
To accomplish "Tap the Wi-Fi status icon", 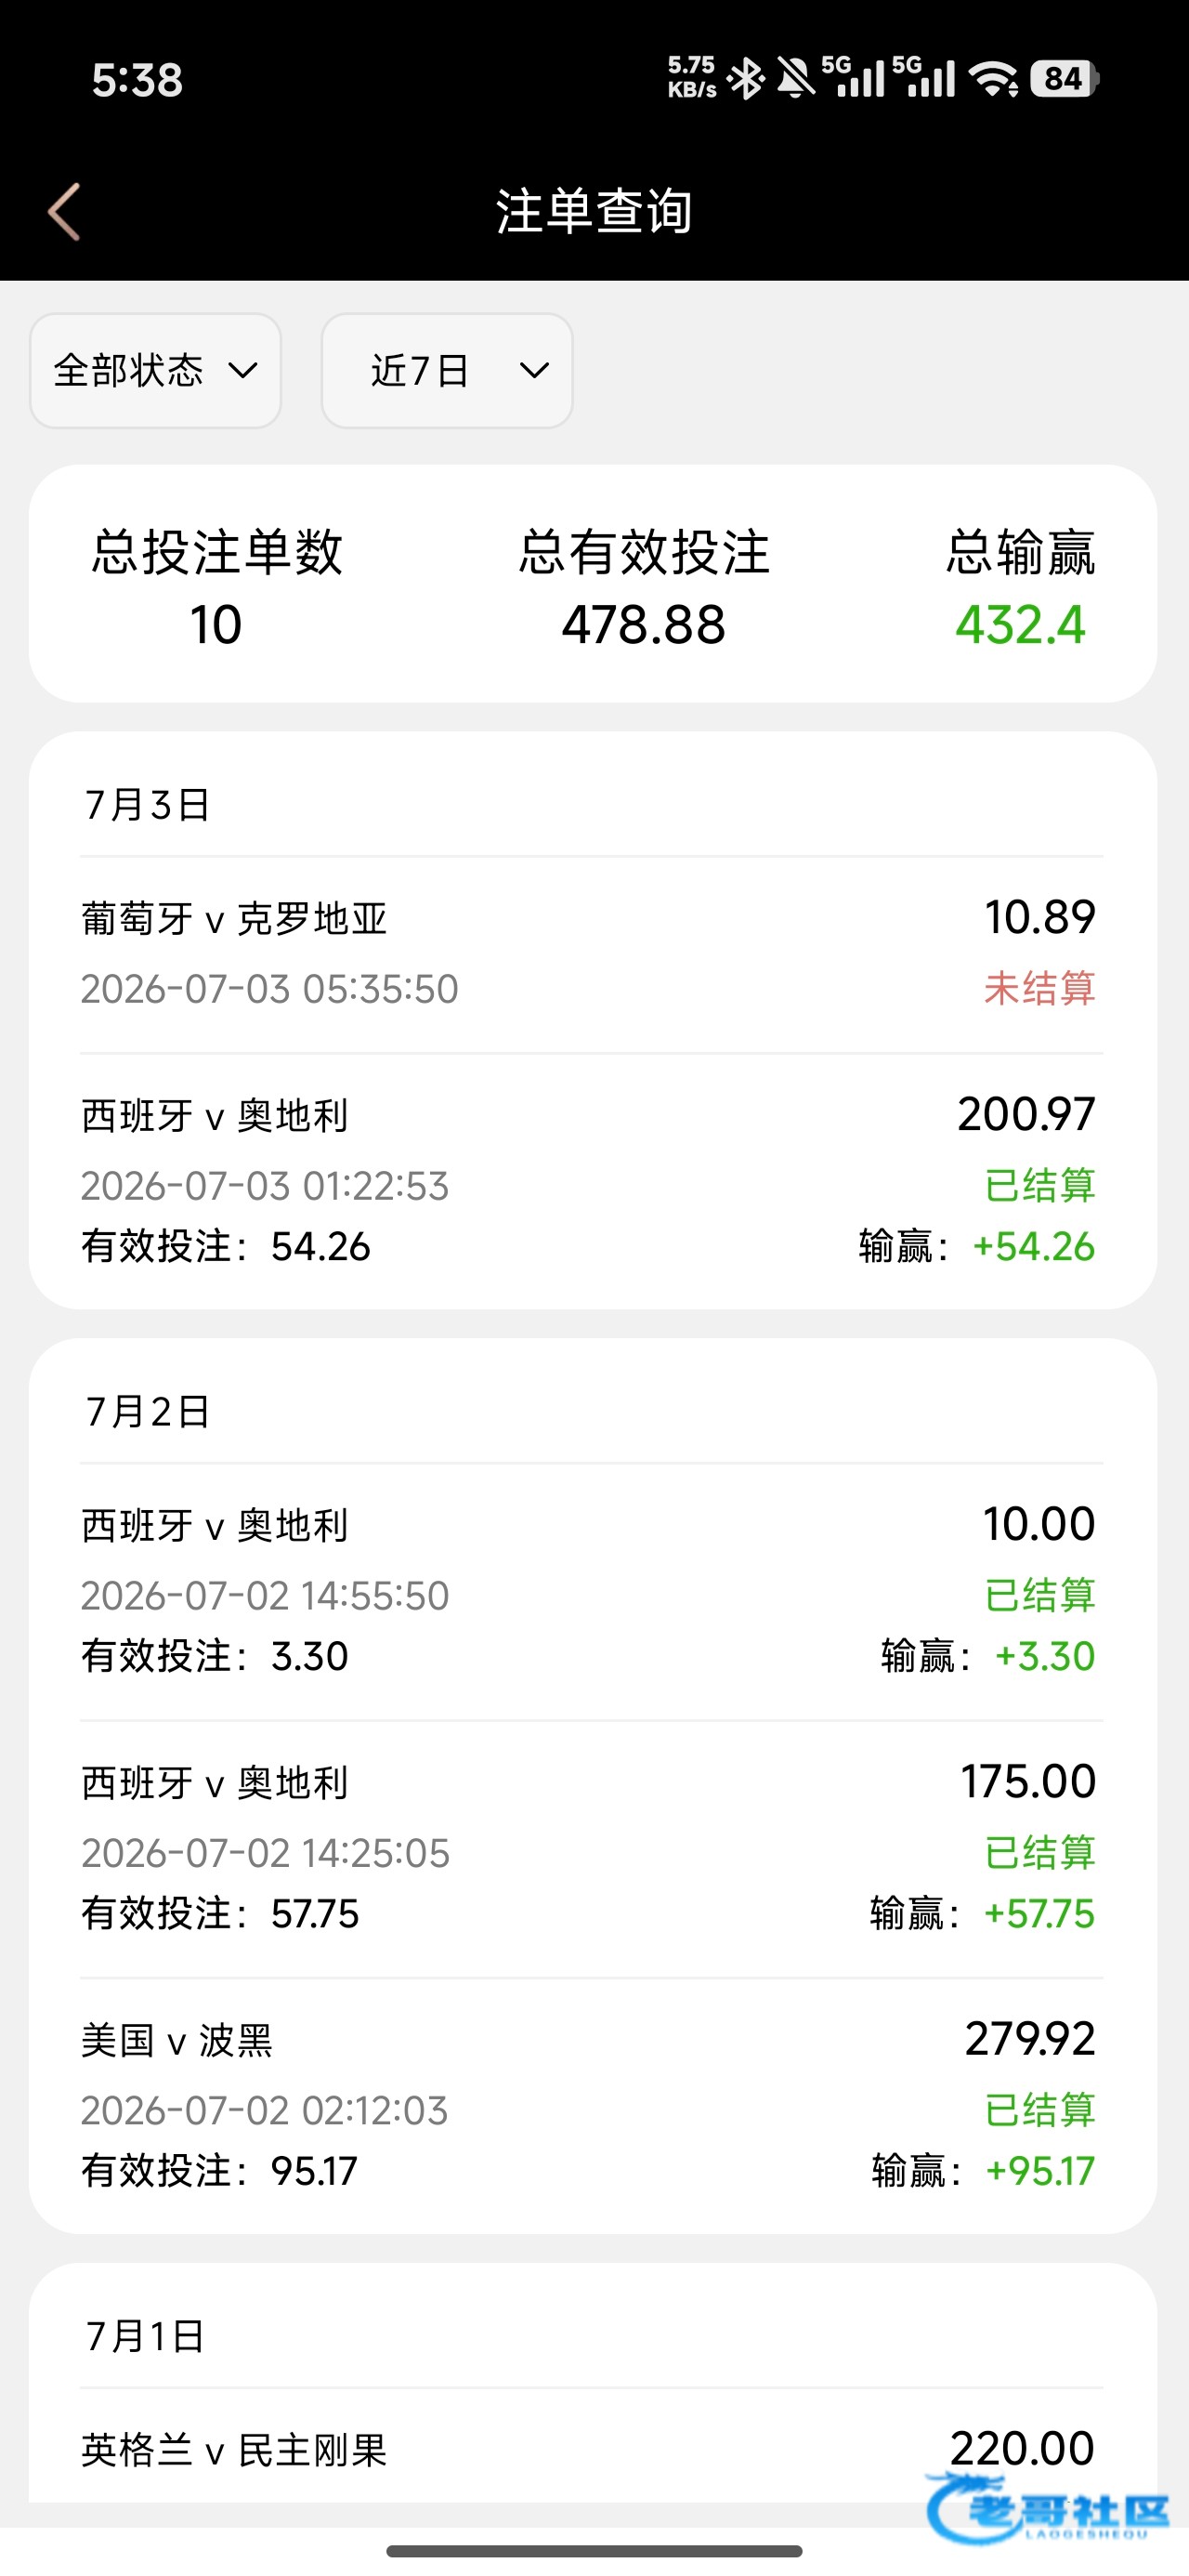I will pos(995,79).
